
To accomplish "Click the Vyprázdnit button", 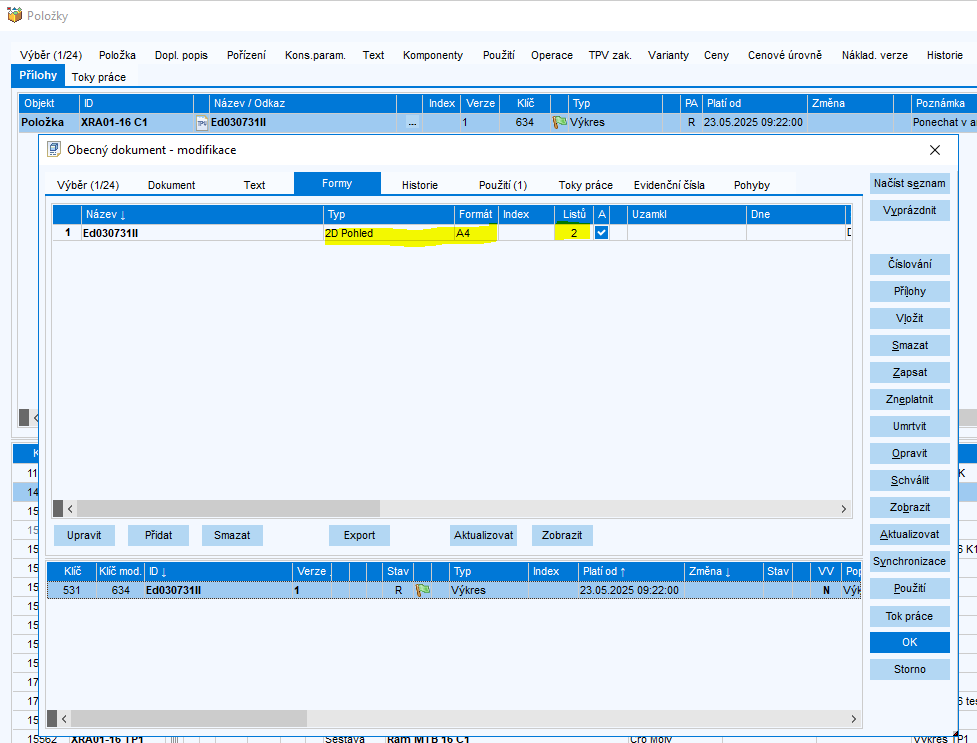I will [910, 210].
